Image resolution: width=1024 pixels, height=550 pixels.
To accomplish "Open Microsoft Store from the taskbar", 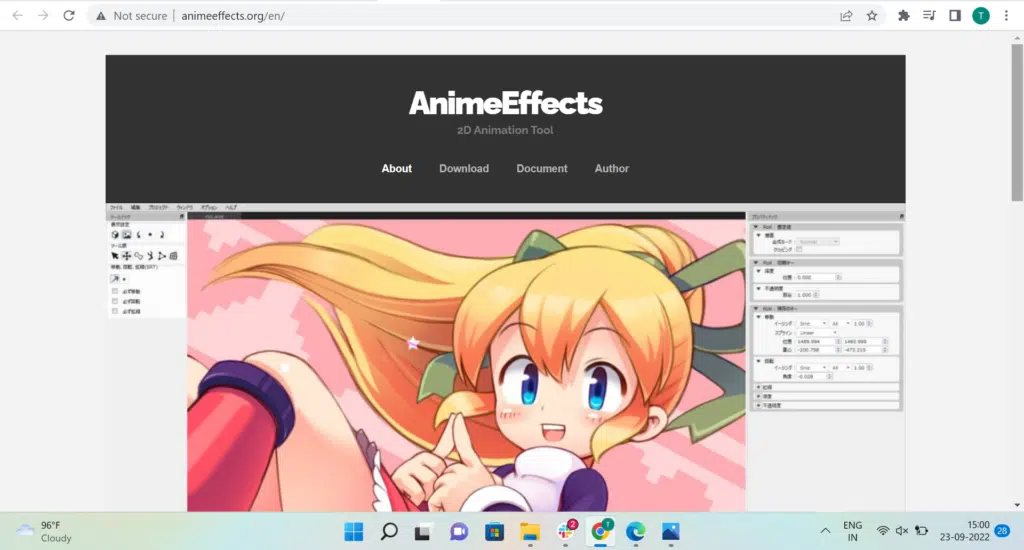I will coord(494,532).
